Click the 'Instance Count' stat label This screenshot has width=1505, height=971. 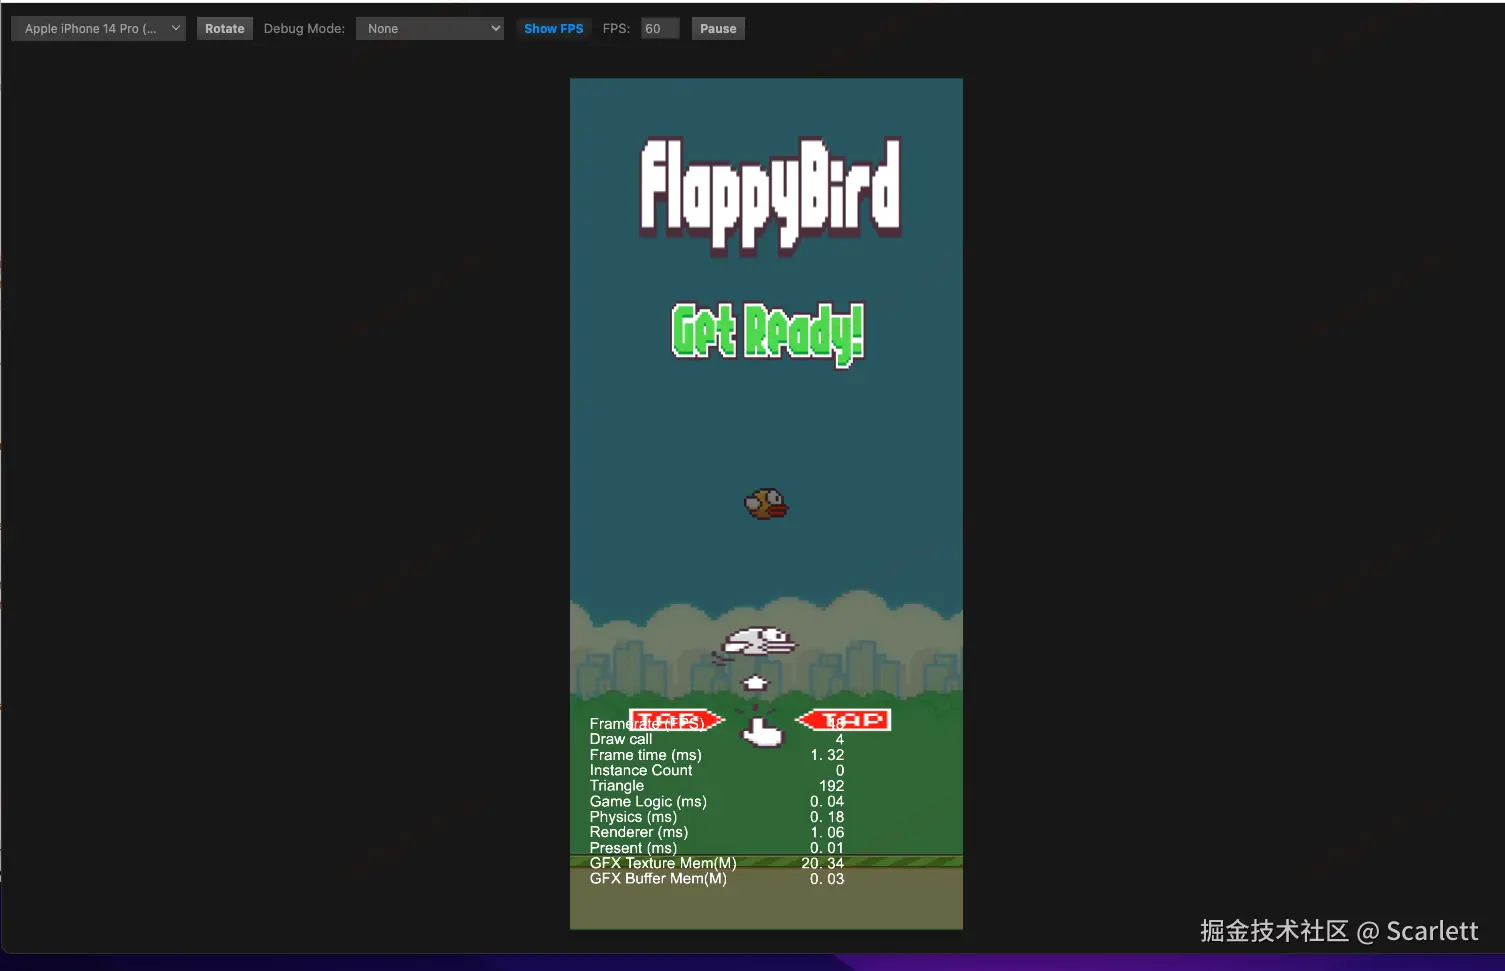641,770
